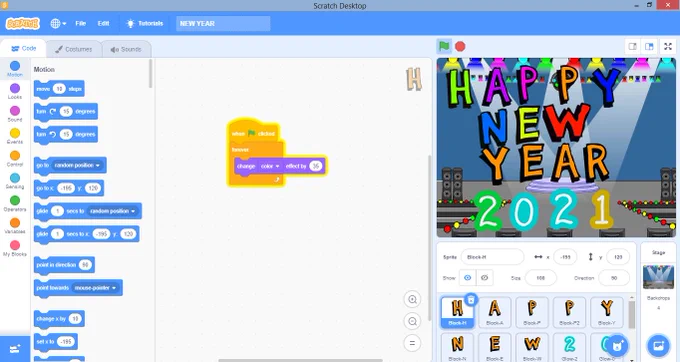Select the Events block category
Image resolution: width=680 pixels, height=362 pixels.
point(15,136)
